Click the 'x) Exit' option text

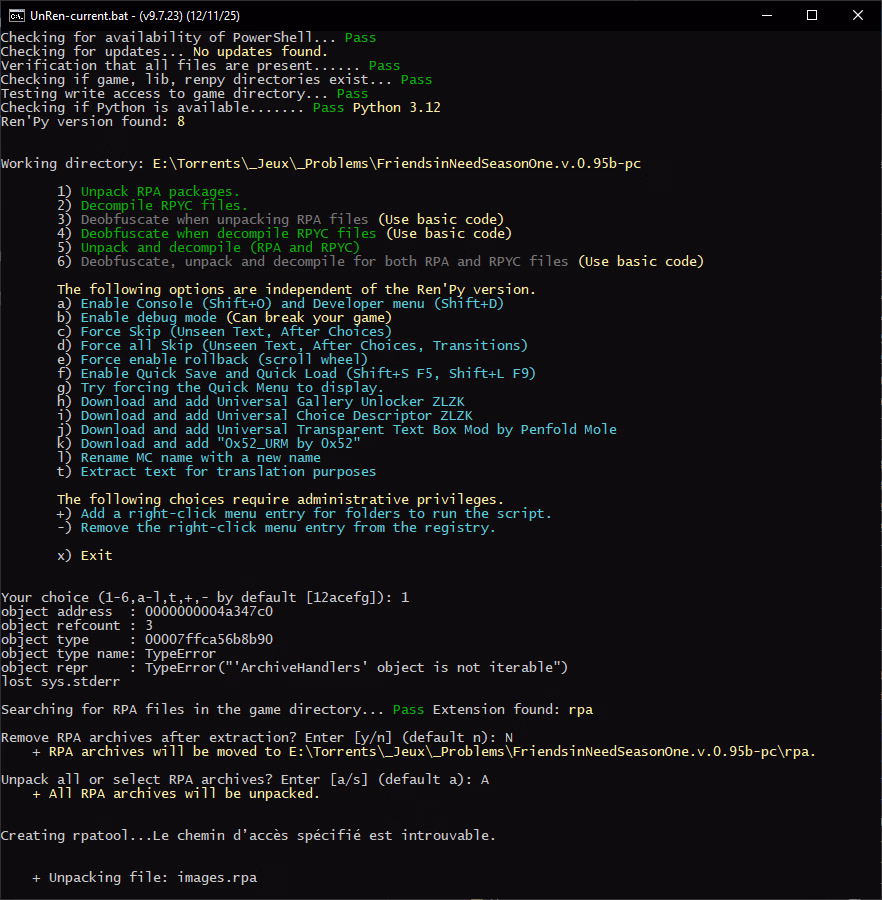pyautogui.click(x=85, y=555)
